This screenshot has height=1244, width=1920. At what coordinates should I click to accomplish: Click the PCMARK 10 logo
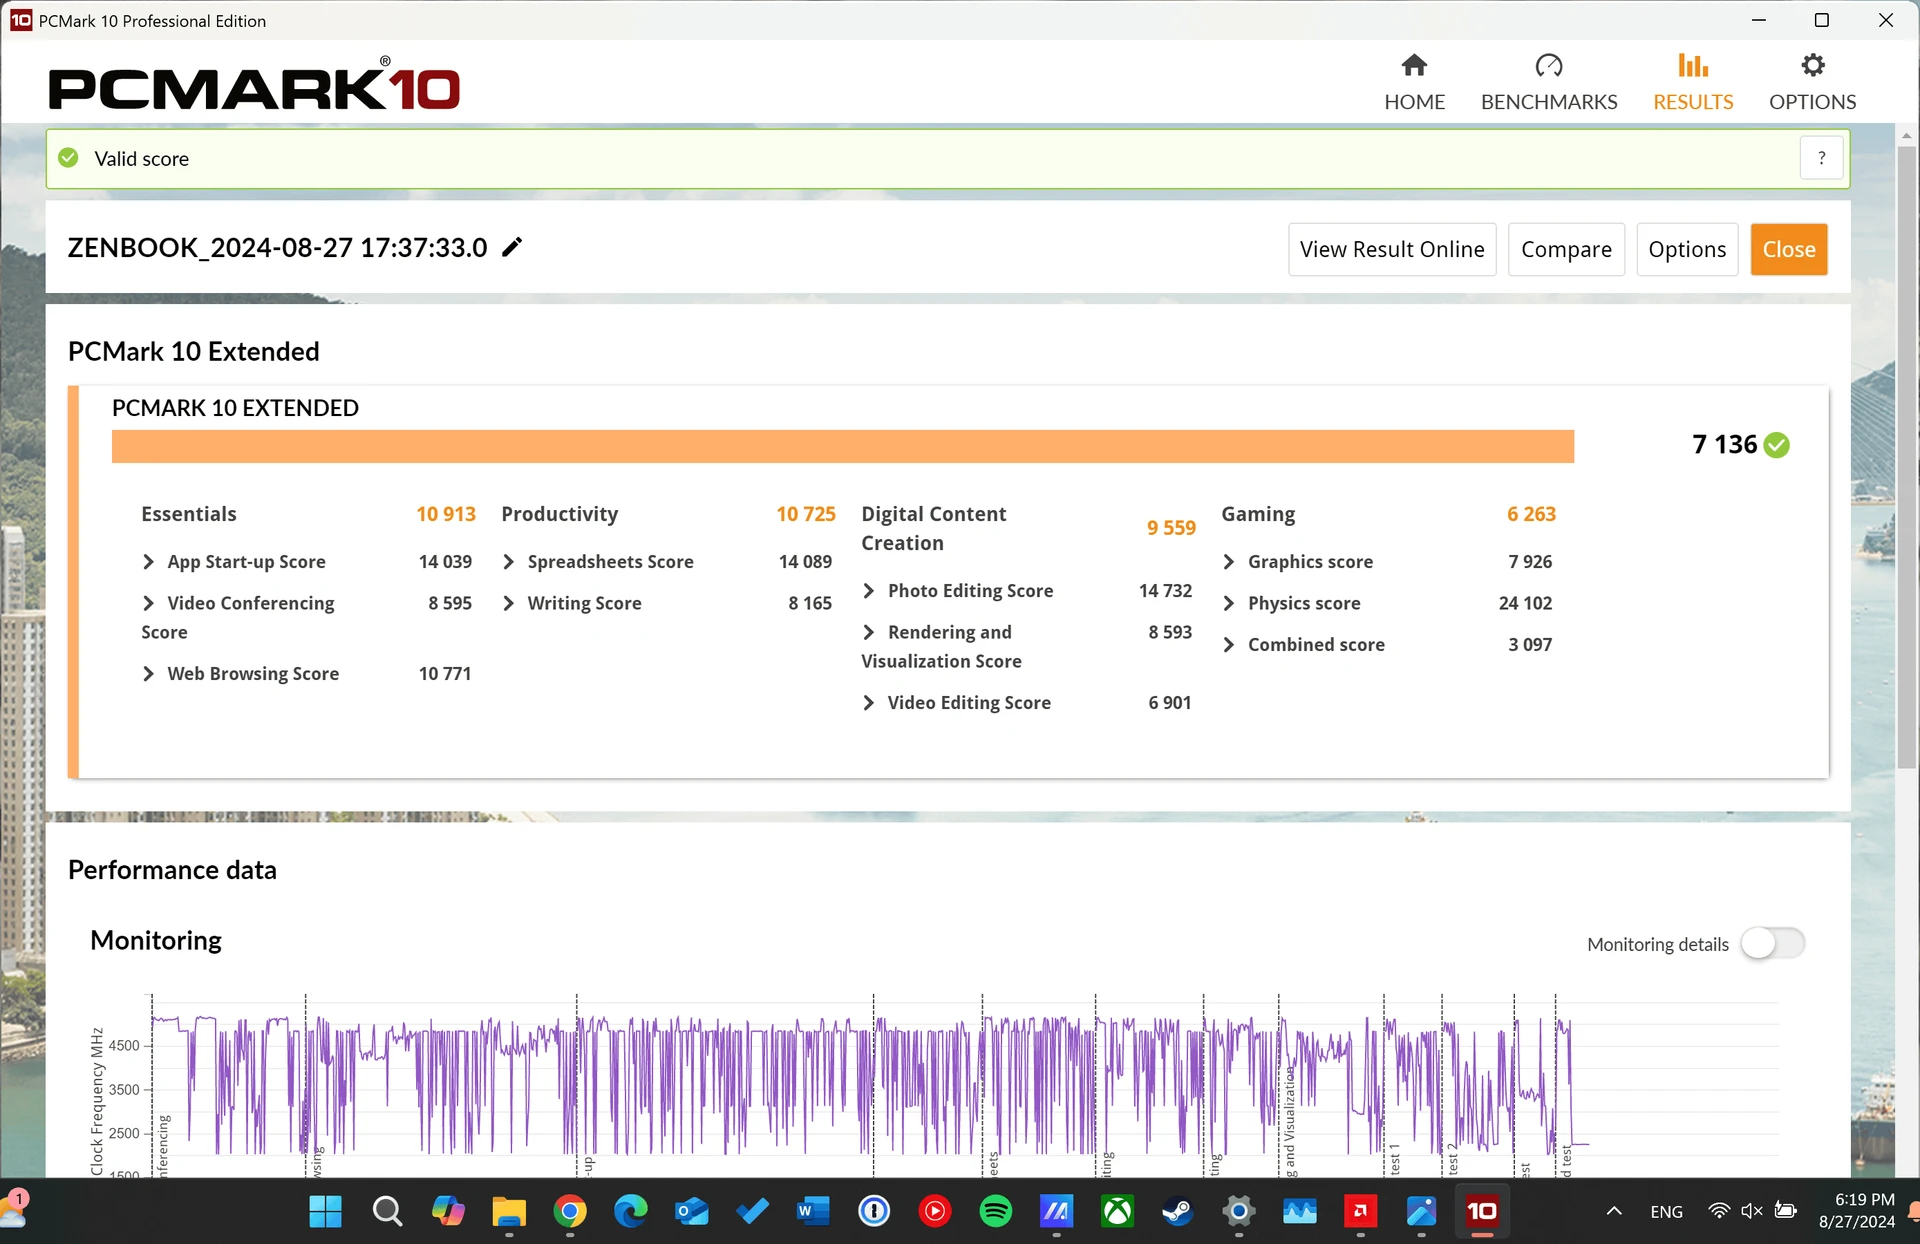pos(254,84)
